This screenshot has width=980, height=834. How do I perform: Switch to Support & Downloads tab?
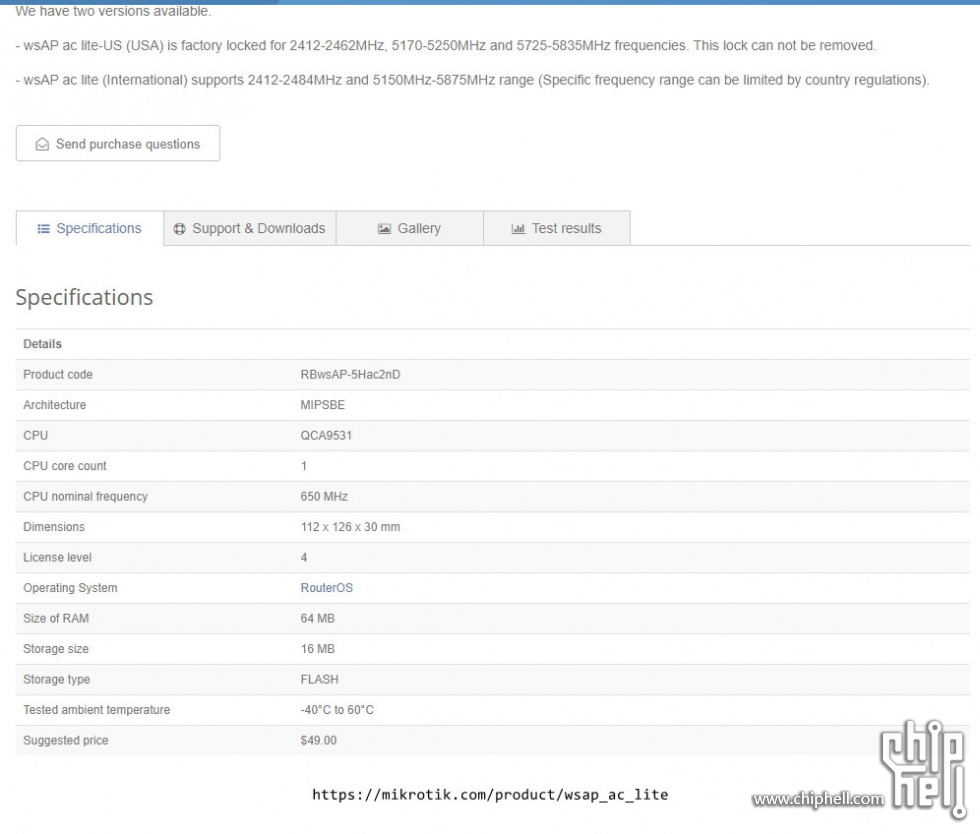point(249,228)
